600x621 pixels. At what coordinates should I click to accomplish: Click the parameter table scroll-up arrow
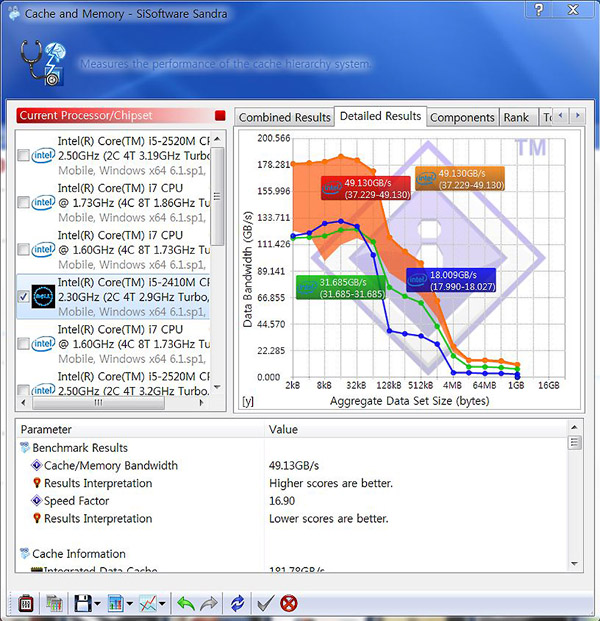(574, 427)
